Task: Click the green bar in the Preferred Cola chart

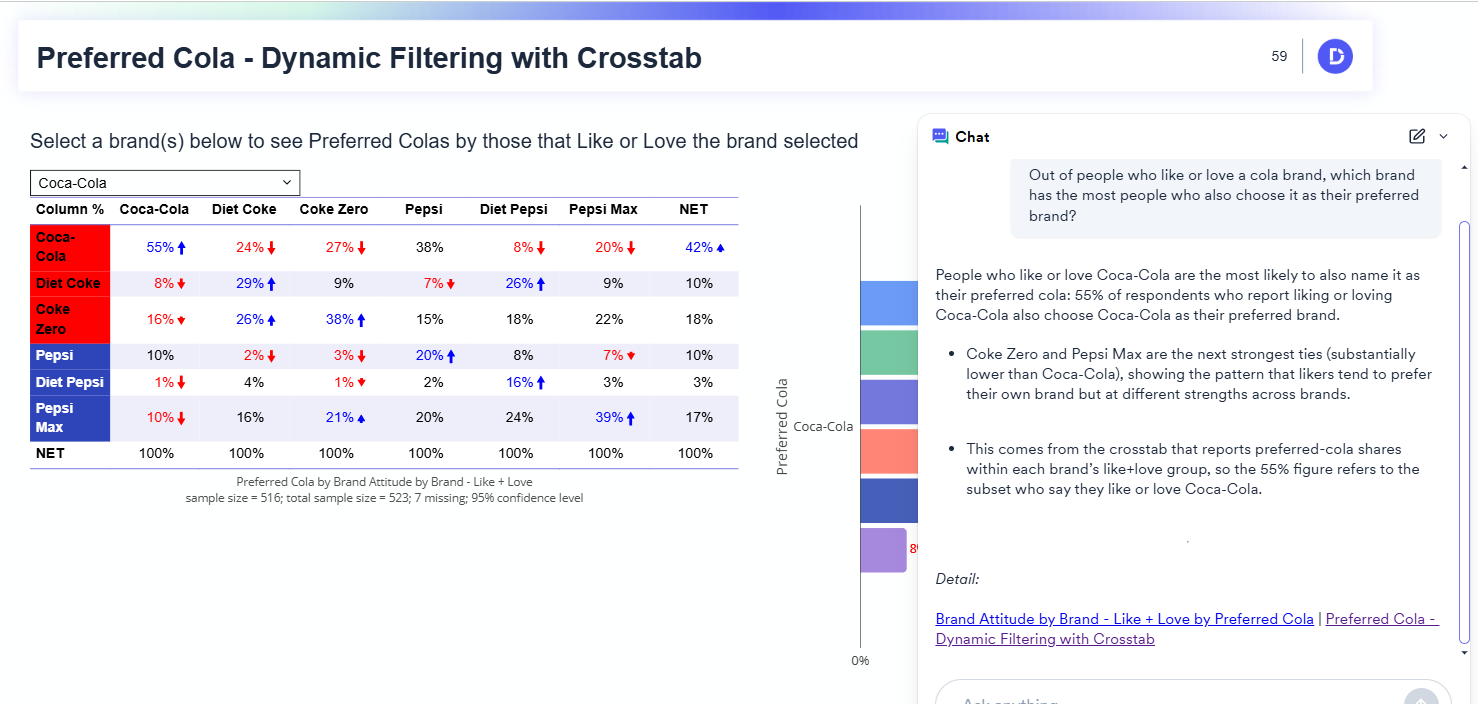Action: (890, 352)
